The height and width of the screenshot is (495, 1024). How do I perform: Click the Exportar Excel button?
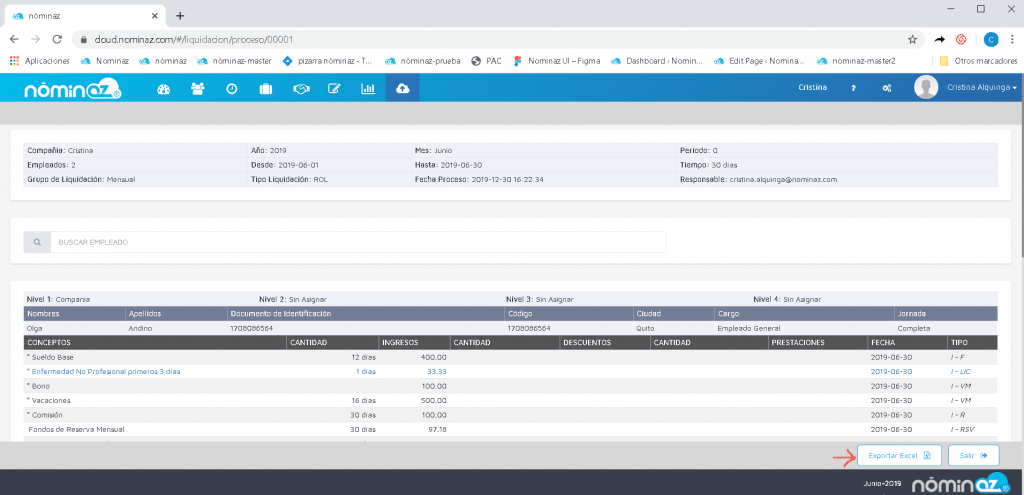[x=899, y=455]
